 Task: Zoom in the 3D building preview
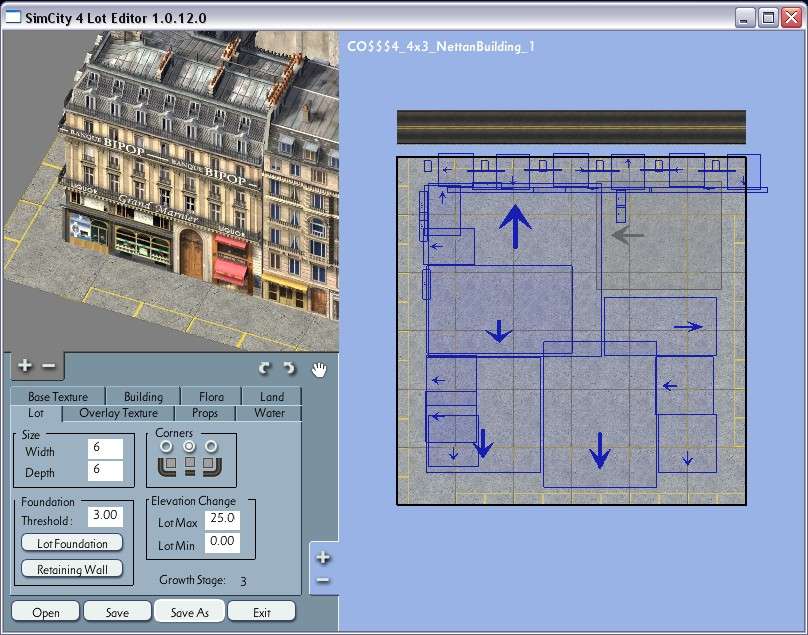click(x=24, y=365)
